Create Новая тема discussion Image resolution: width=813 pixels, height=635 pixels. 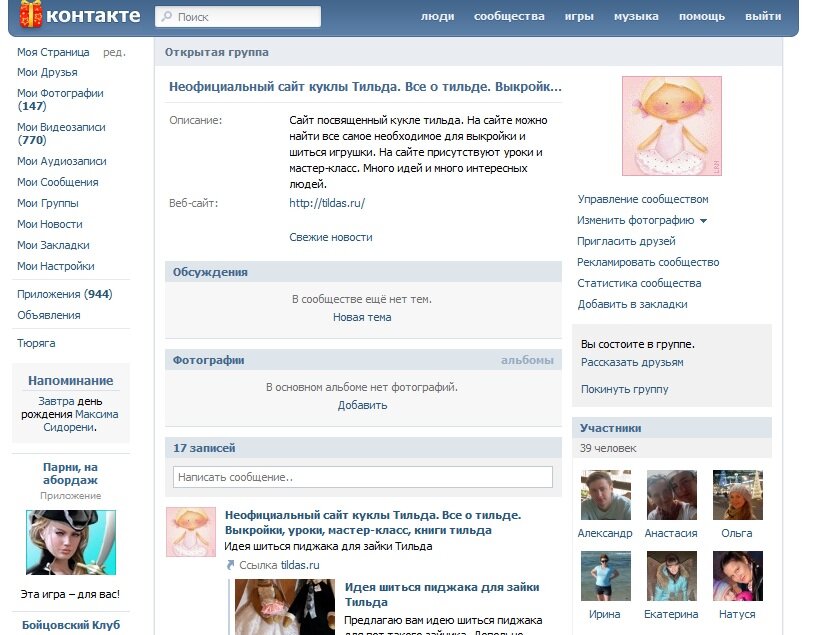coord(362,317)
